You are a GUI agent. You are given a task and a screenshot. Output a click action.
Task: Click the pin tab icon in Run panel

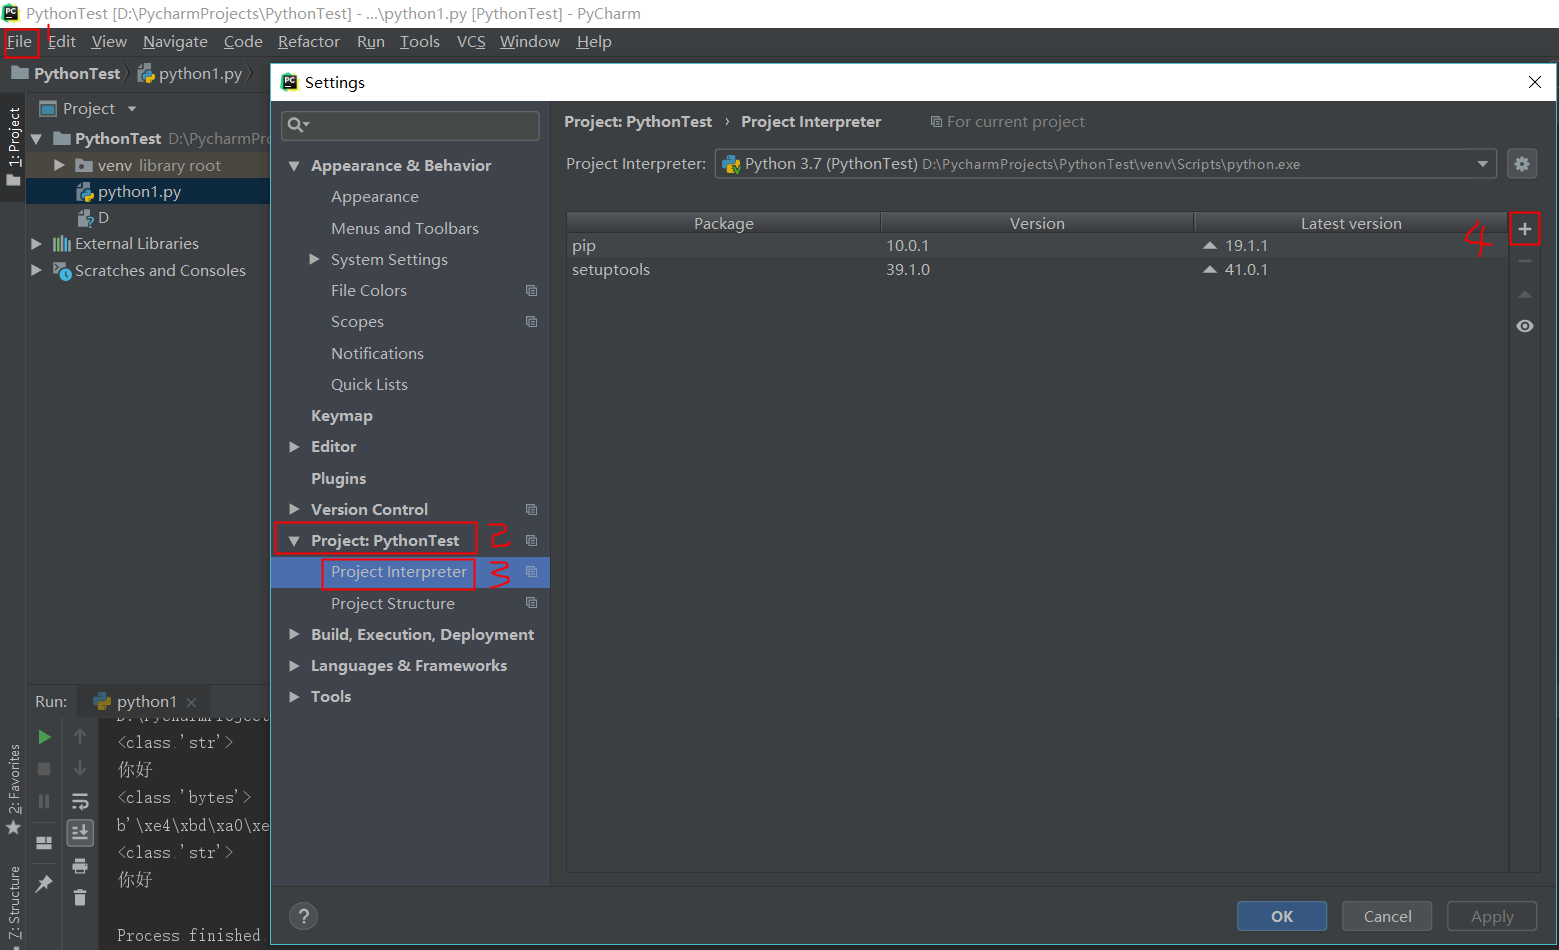coord(44,884)
